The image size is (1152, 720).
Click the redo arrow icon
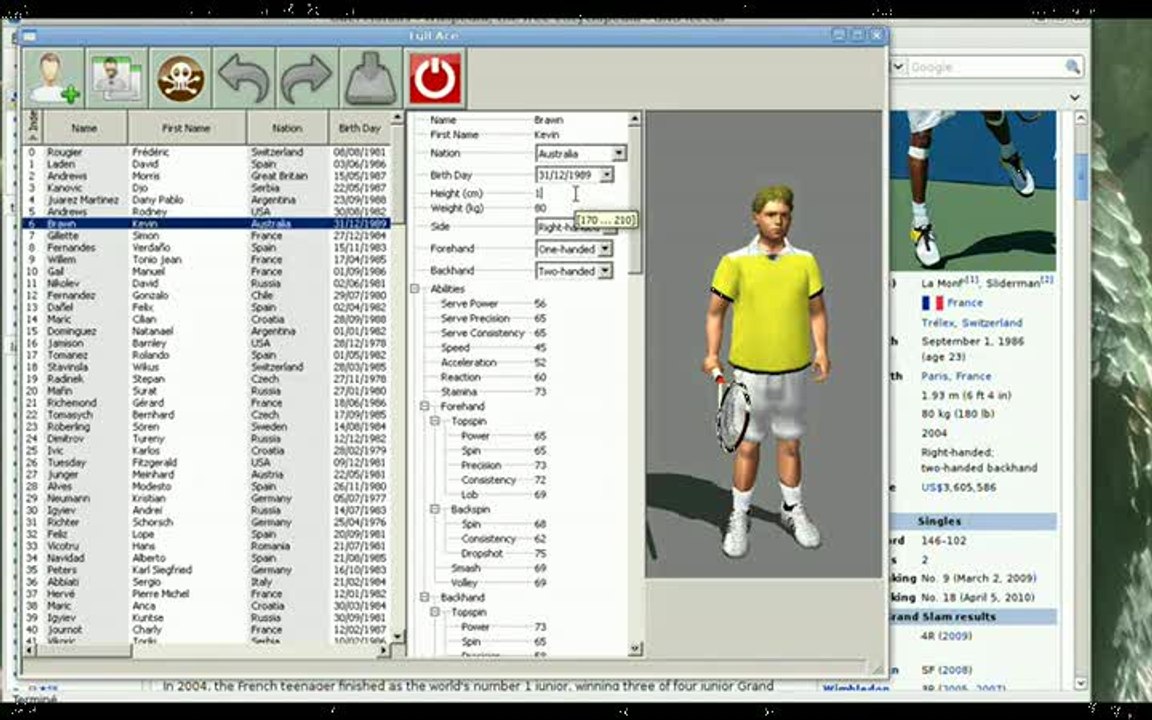point(307,78)
